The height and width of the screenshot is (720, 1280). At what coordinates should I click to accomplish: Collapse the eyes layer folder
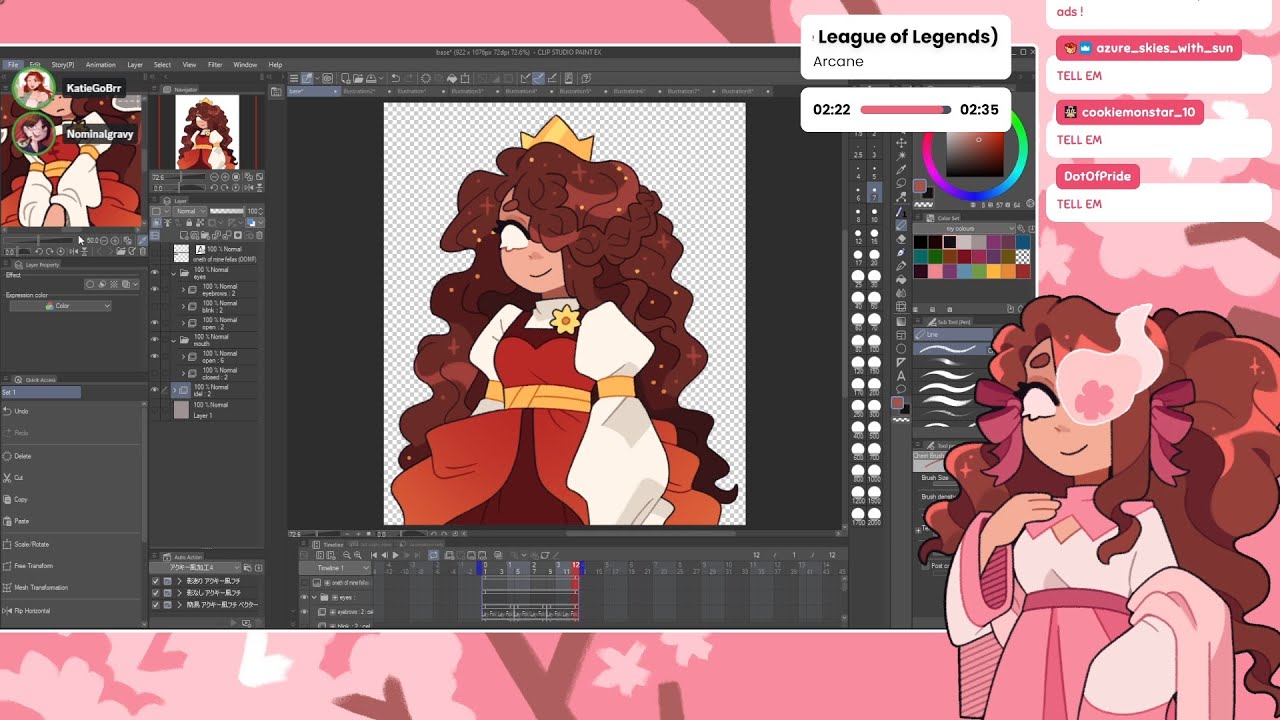(x=174, y=272)
